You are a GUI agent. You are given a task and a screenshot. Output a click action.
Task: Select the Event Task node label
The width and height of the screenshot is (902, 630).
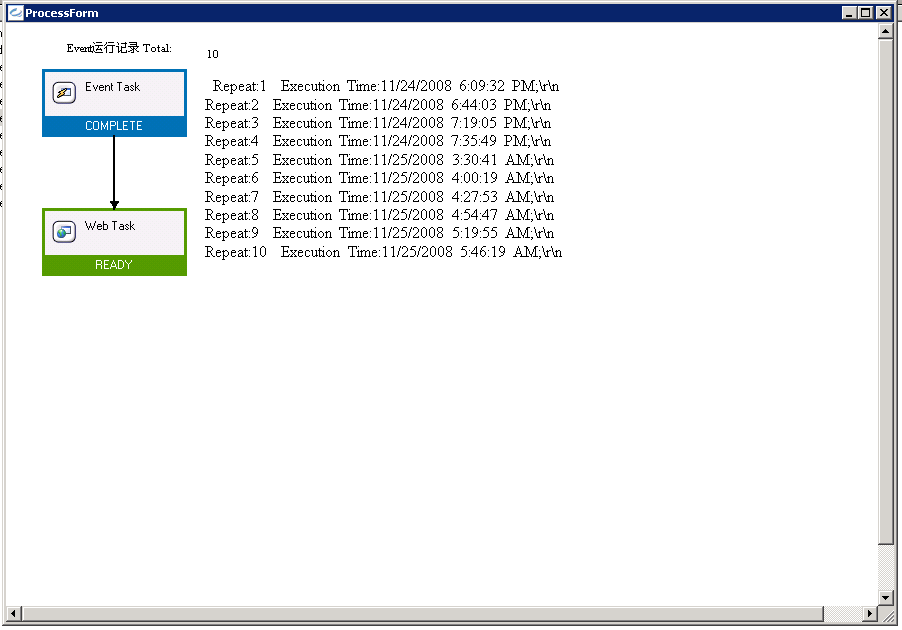113,87
